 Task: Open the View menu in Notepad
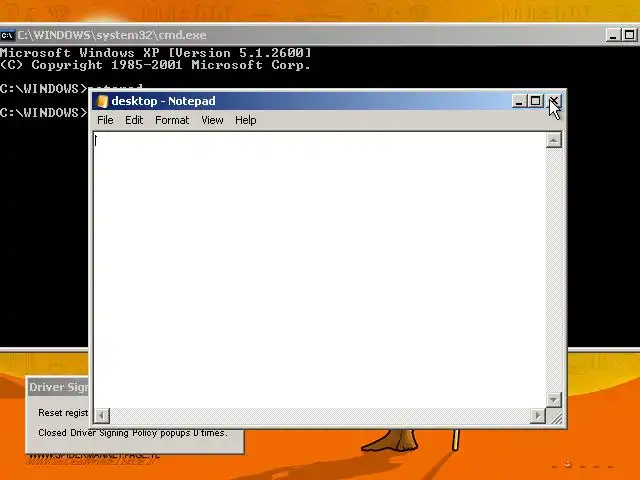point(212,120)
